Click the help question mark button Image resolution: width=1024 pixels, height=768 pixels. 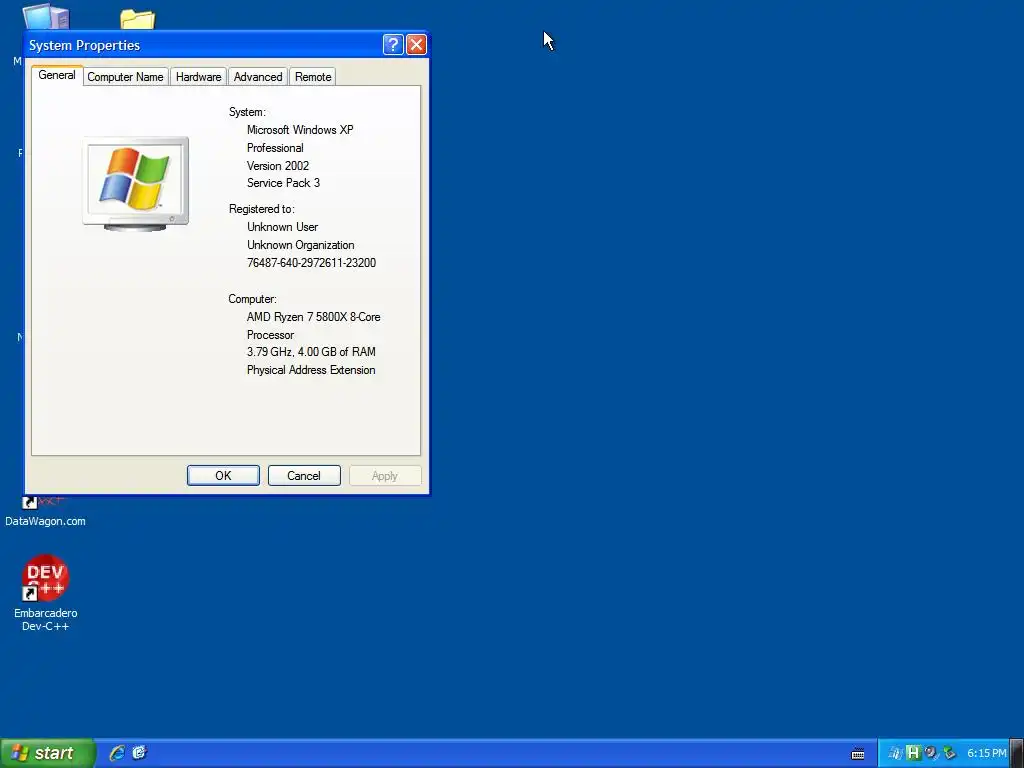[x=392, y=44]
